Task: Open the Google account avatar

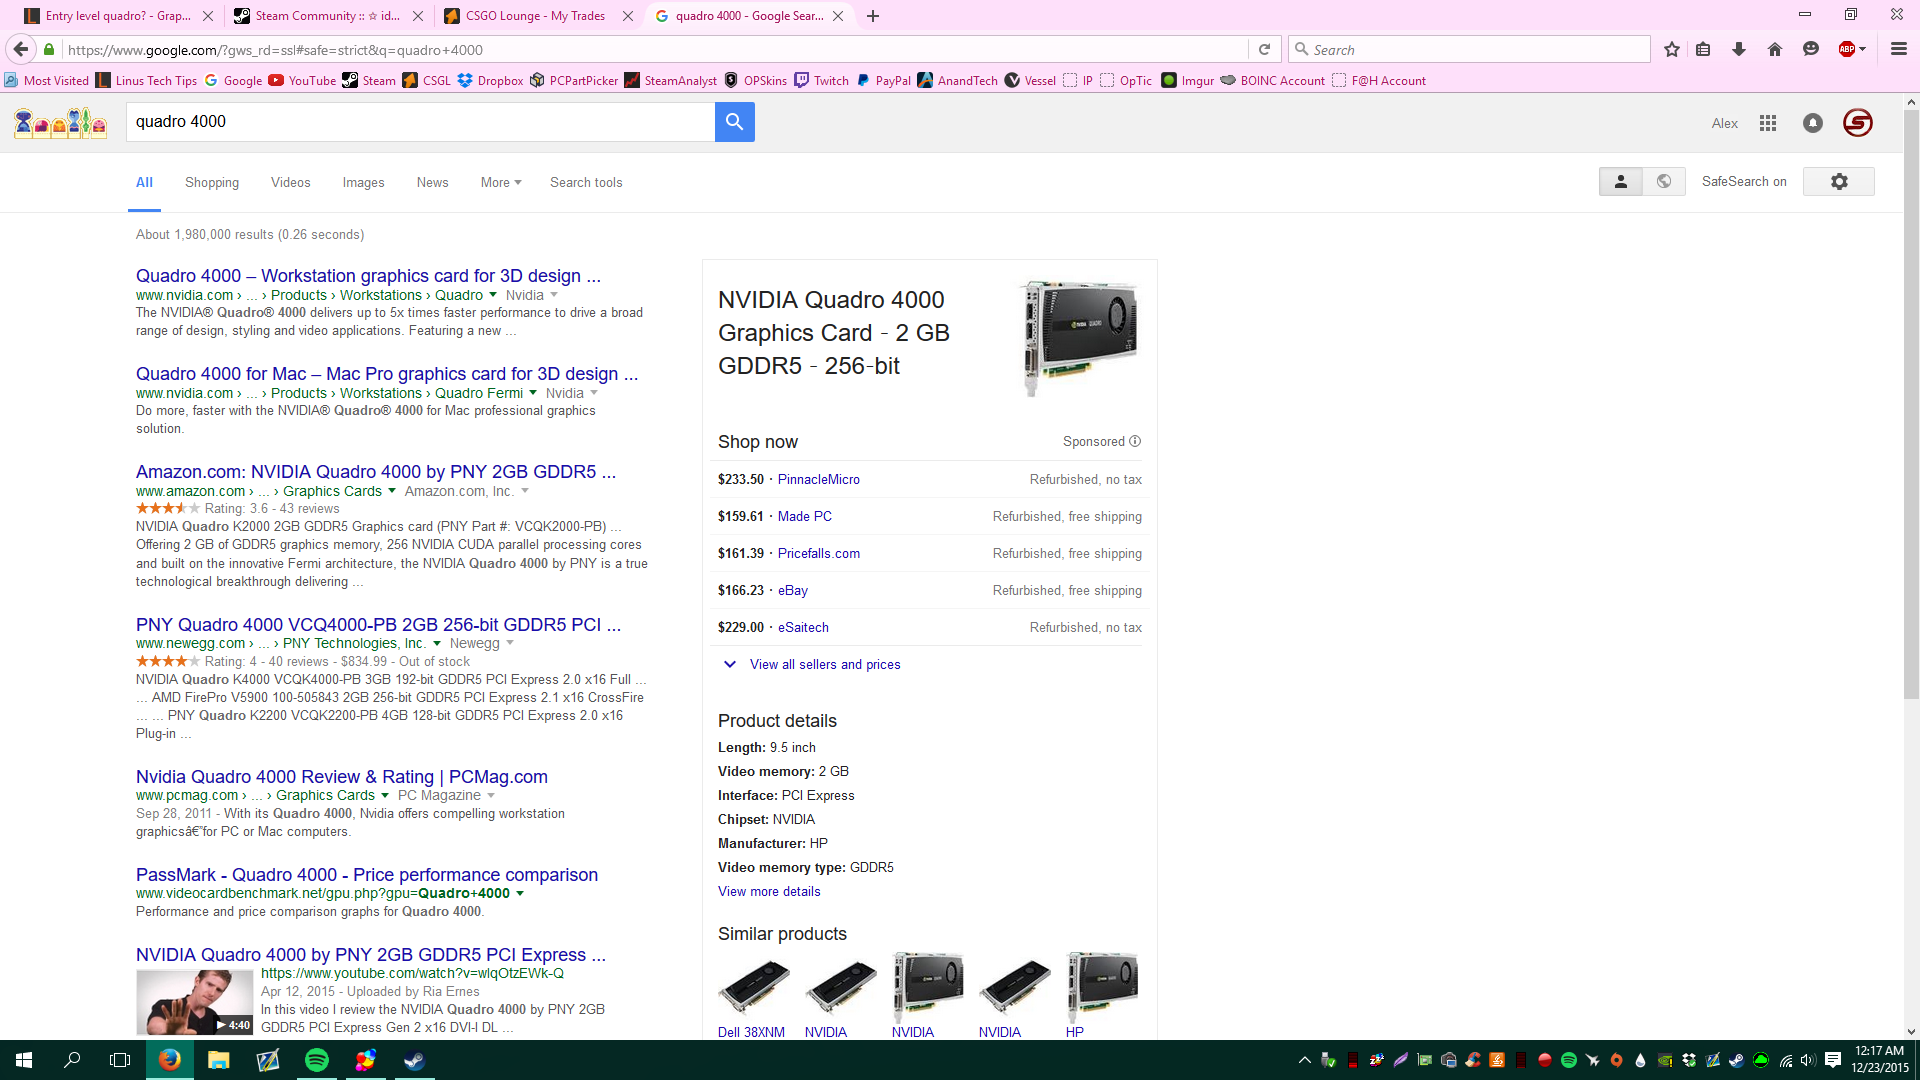Action: tap(1858, 123)
